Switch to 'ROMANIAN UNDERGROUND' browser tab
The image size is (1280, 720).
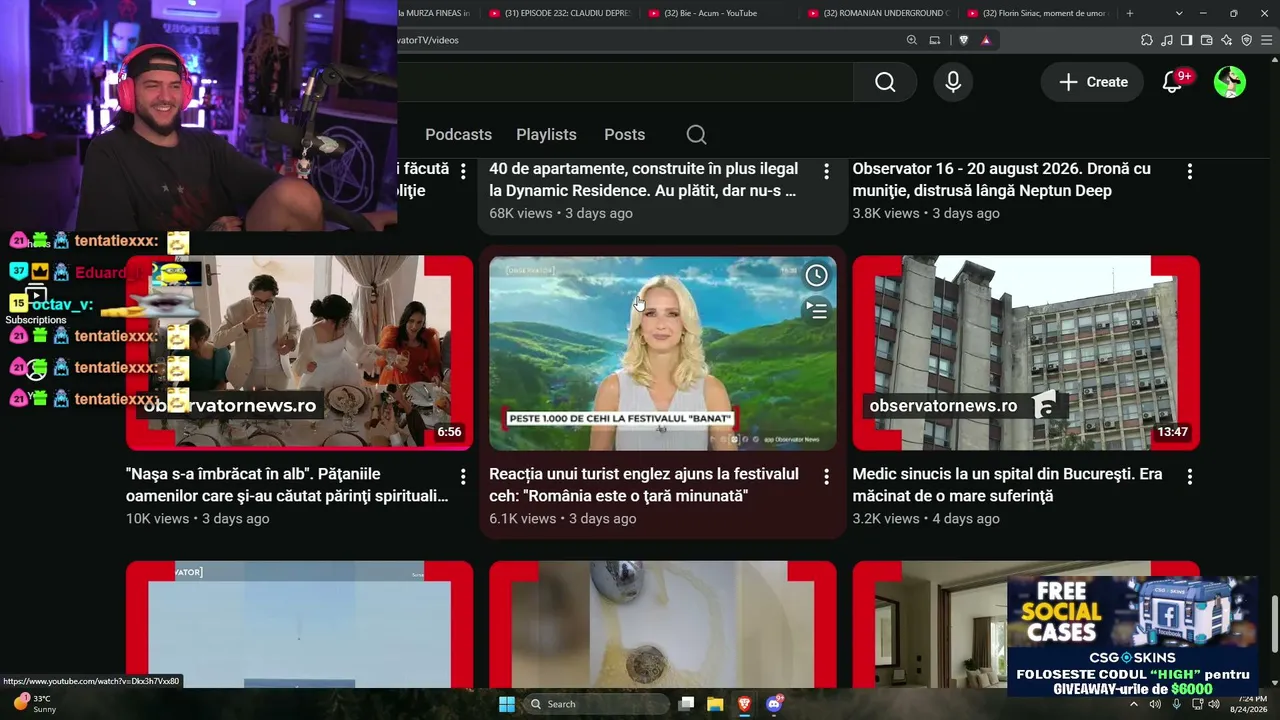click(x=878, y=13)
